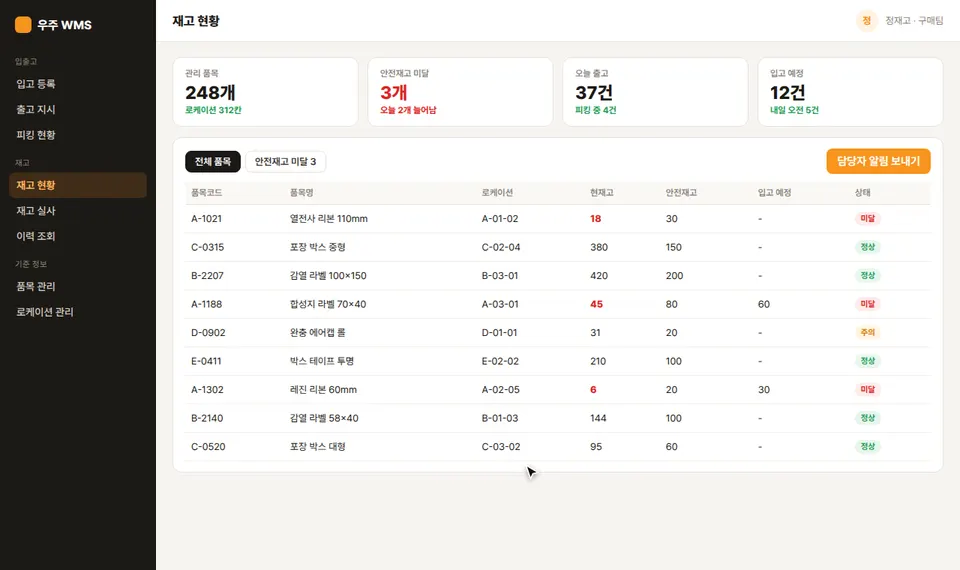Screen dimensions: 960x570
Task: Open 이력 조회 menu item
Action: pyautogui.click(x=78, y=236)
